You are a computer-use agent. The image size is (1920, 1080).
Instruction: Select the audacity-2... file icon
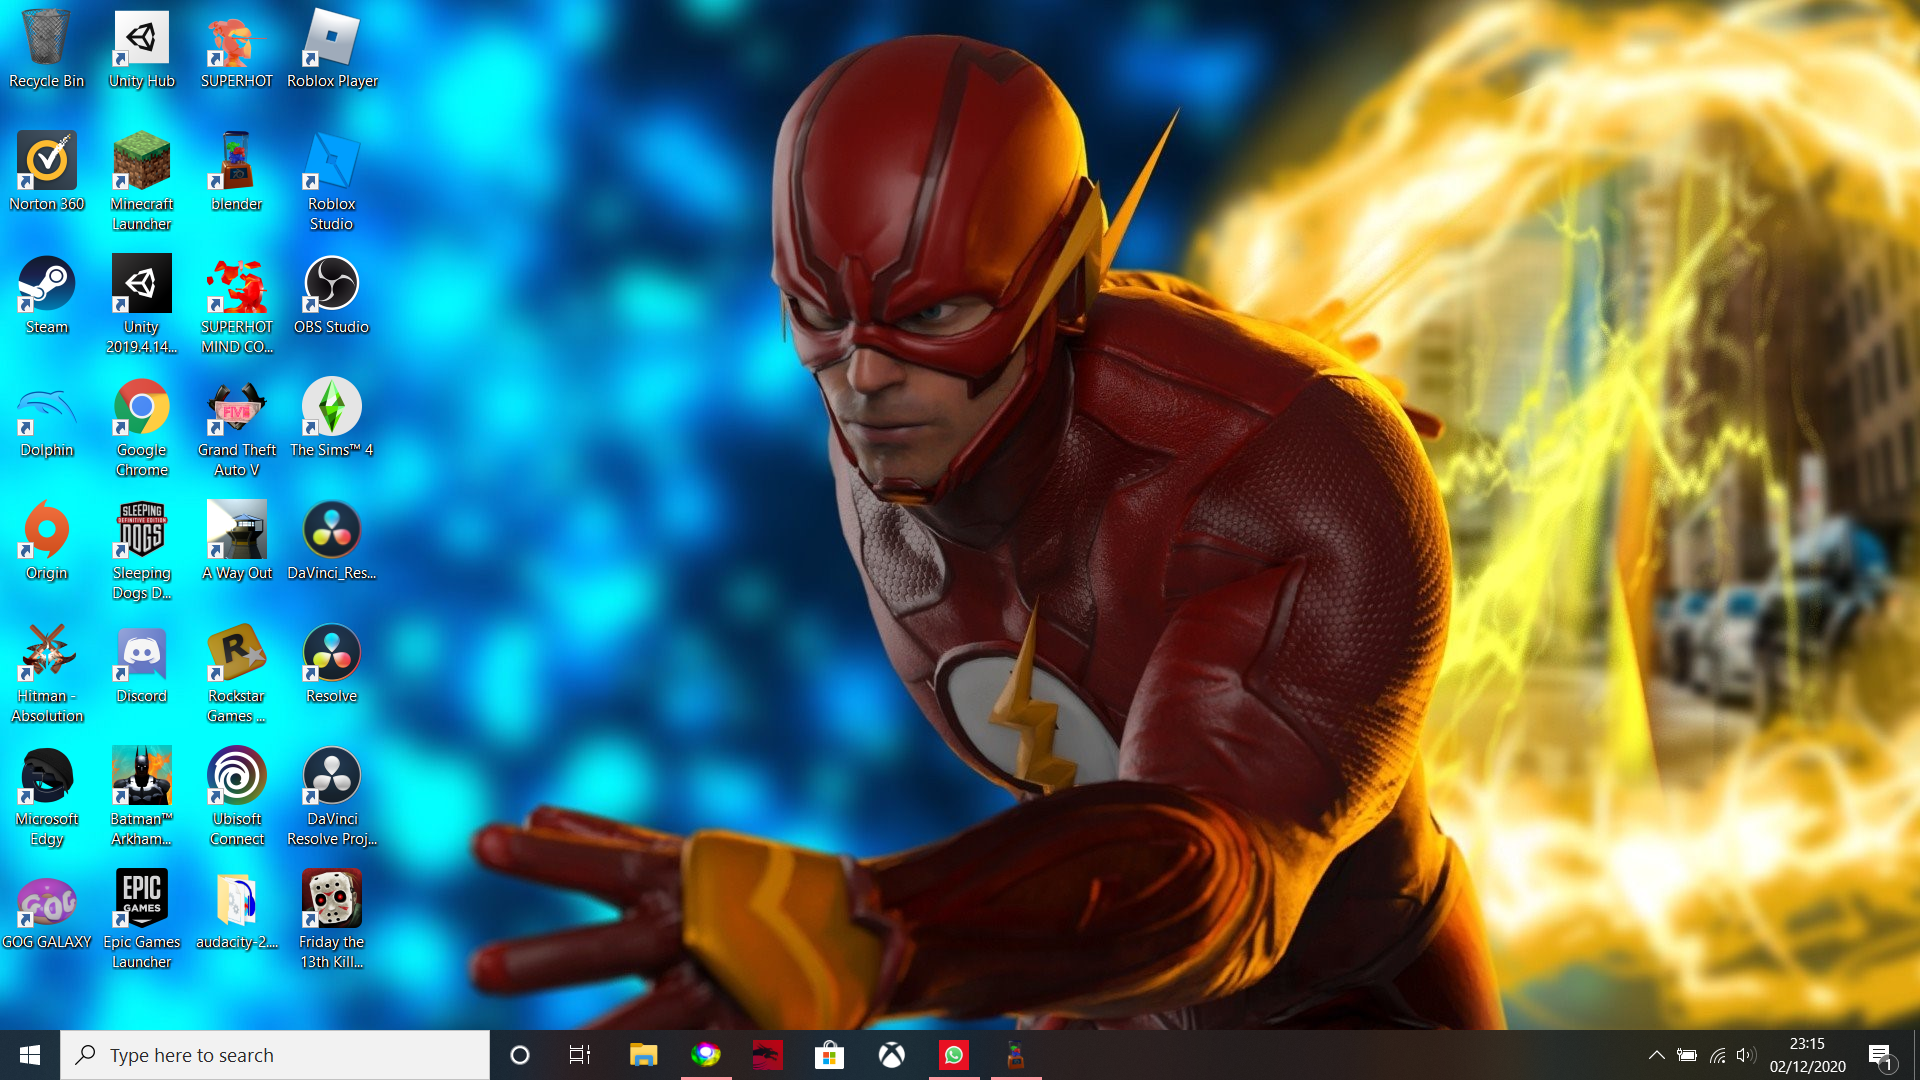(236, 910)
